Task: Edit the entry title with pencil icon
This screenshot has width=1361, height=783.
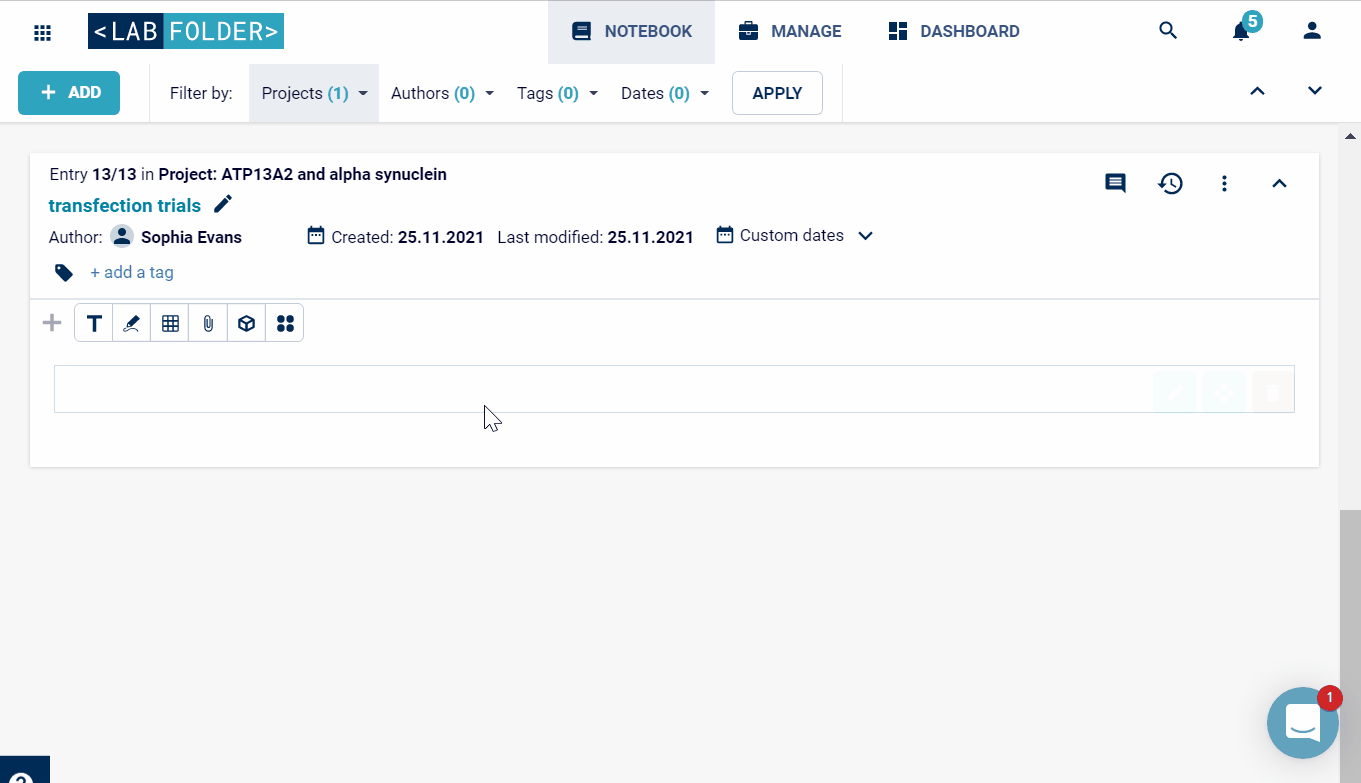Action: [223, 204]
